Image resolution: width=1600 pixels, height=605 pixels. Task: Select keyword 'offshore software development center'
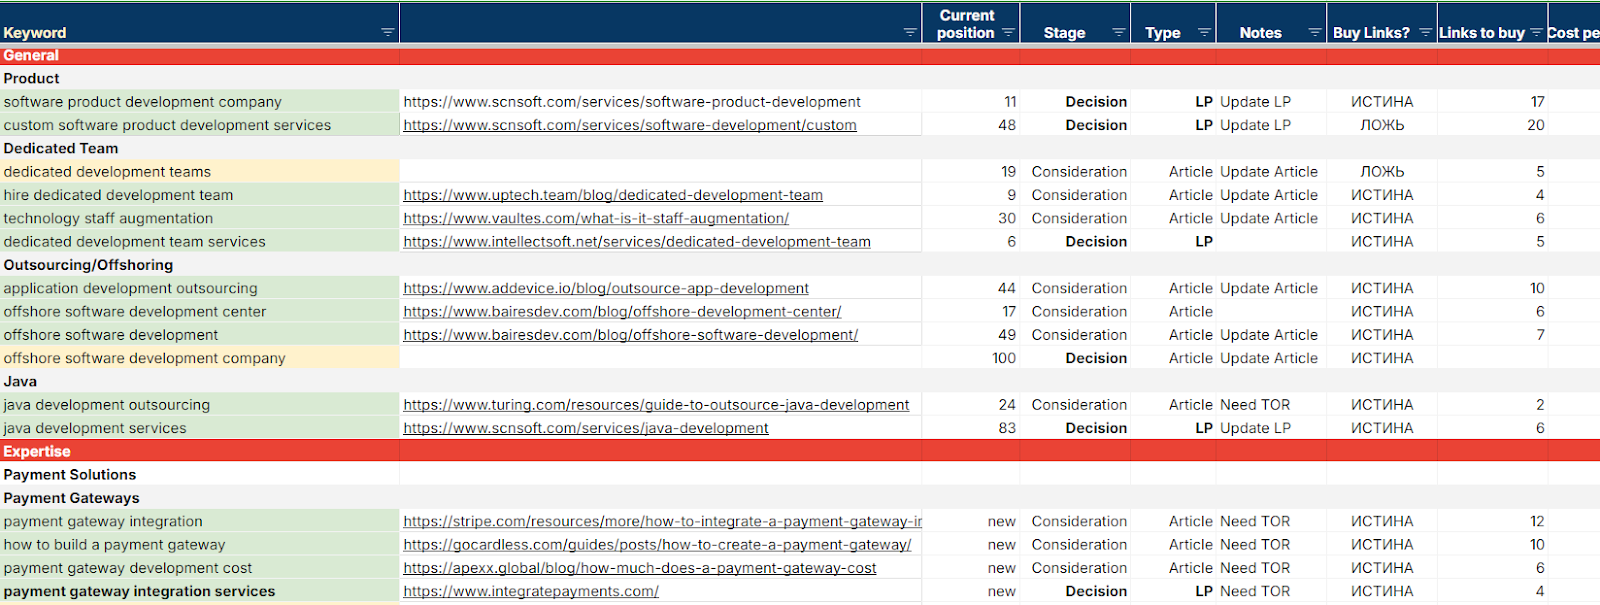point(135,312)
